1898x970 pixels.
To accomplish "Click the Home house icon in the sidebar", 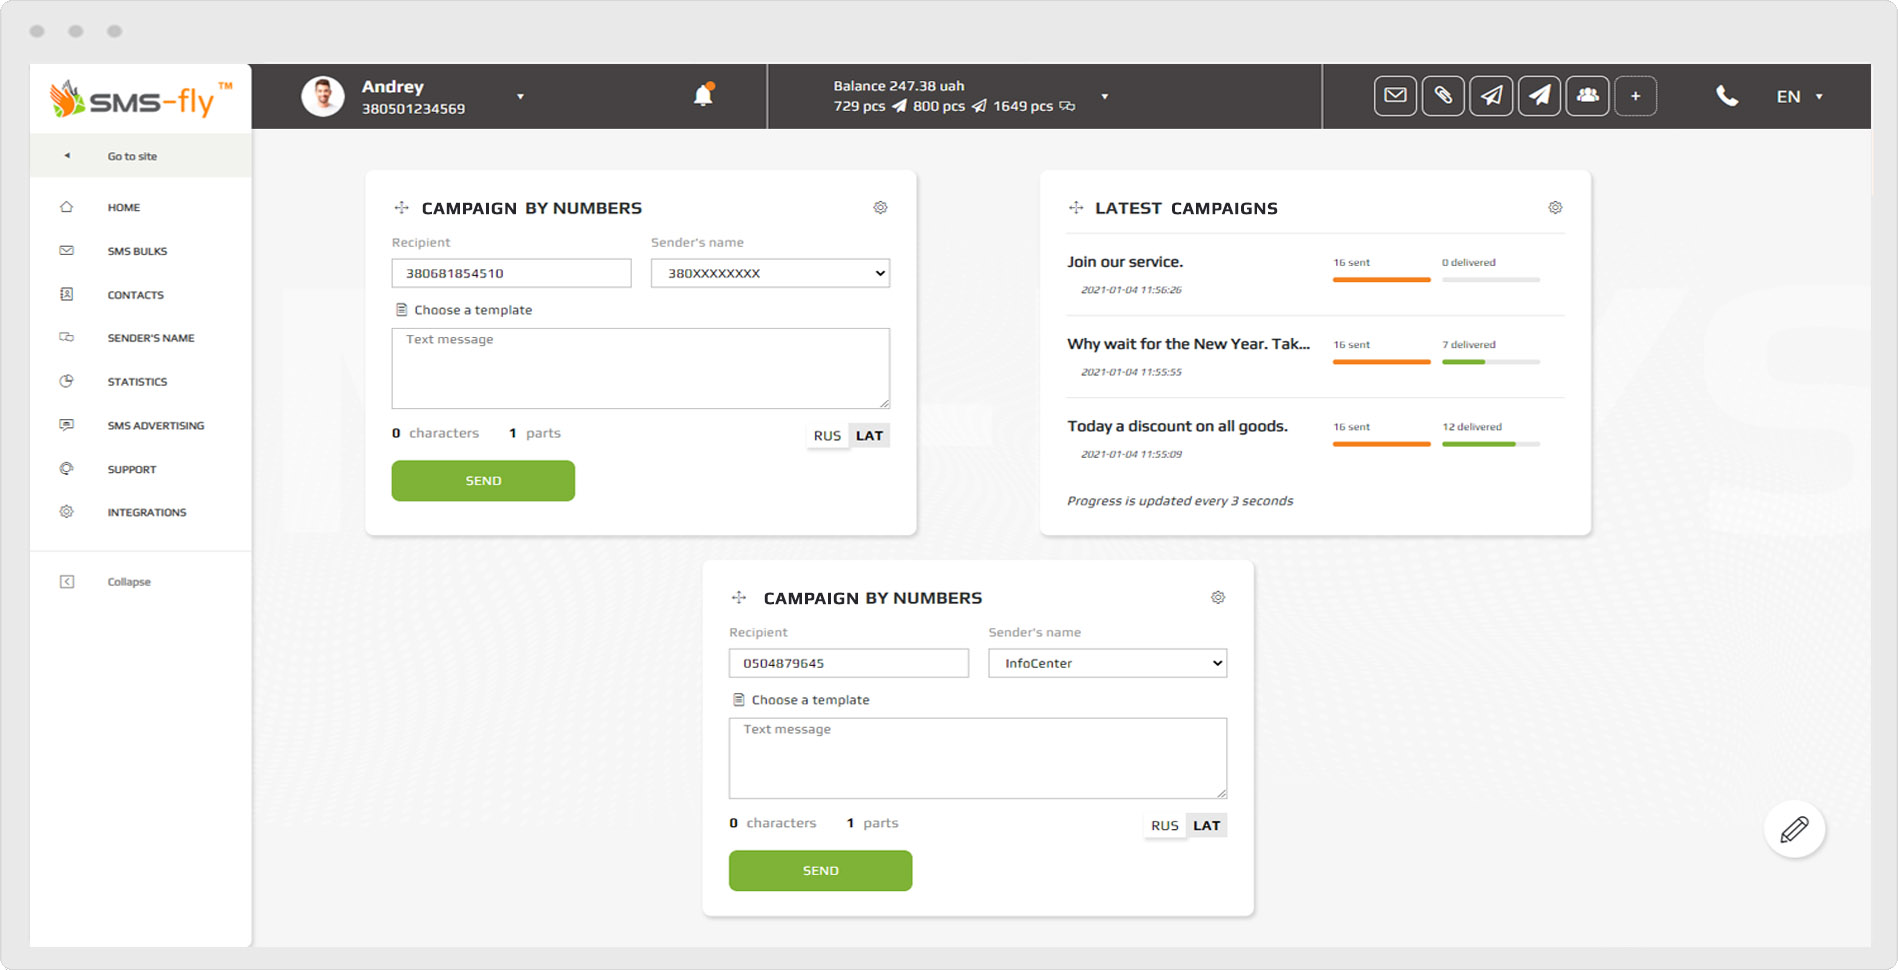I will [x=67, y=207].
